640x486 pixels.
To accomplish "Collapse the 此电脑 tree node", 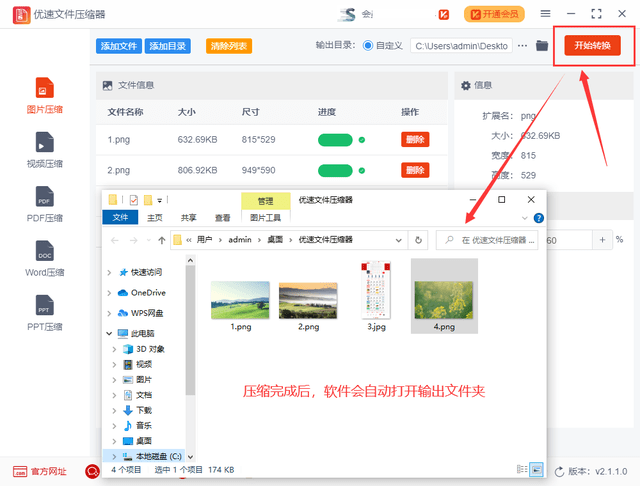I will pos(109,333).
